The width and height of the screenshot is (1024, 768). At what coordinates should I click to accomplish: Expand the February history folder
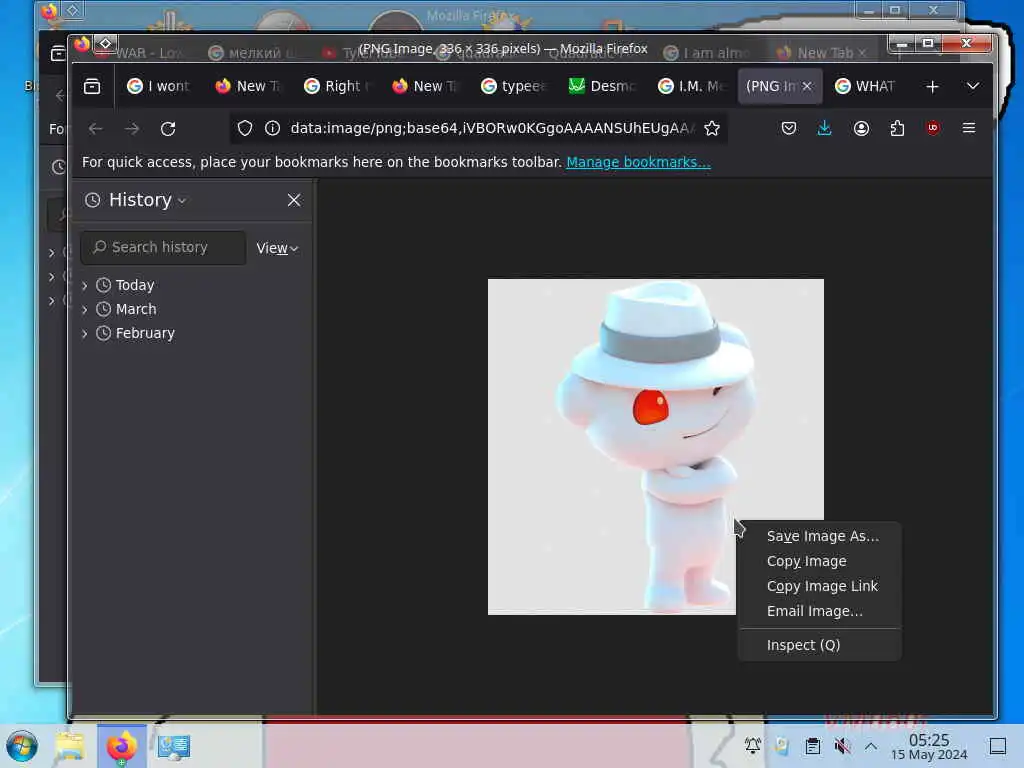(x=85, y=334)
